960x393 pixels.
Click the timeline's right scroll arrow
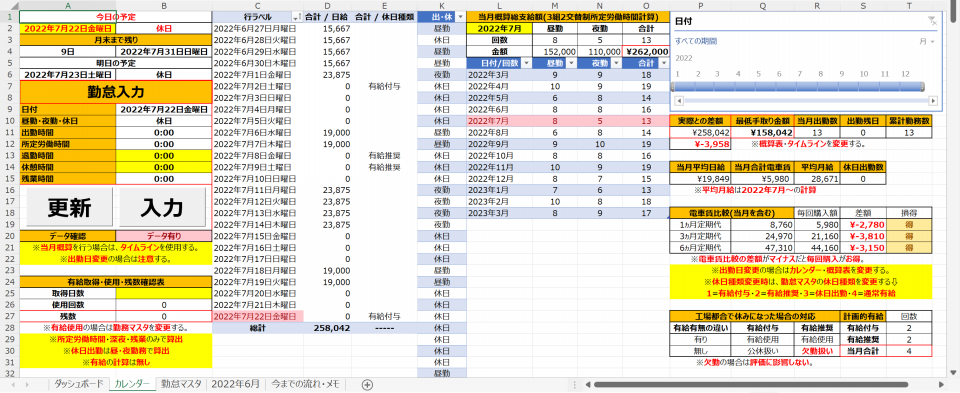(933, 101)
